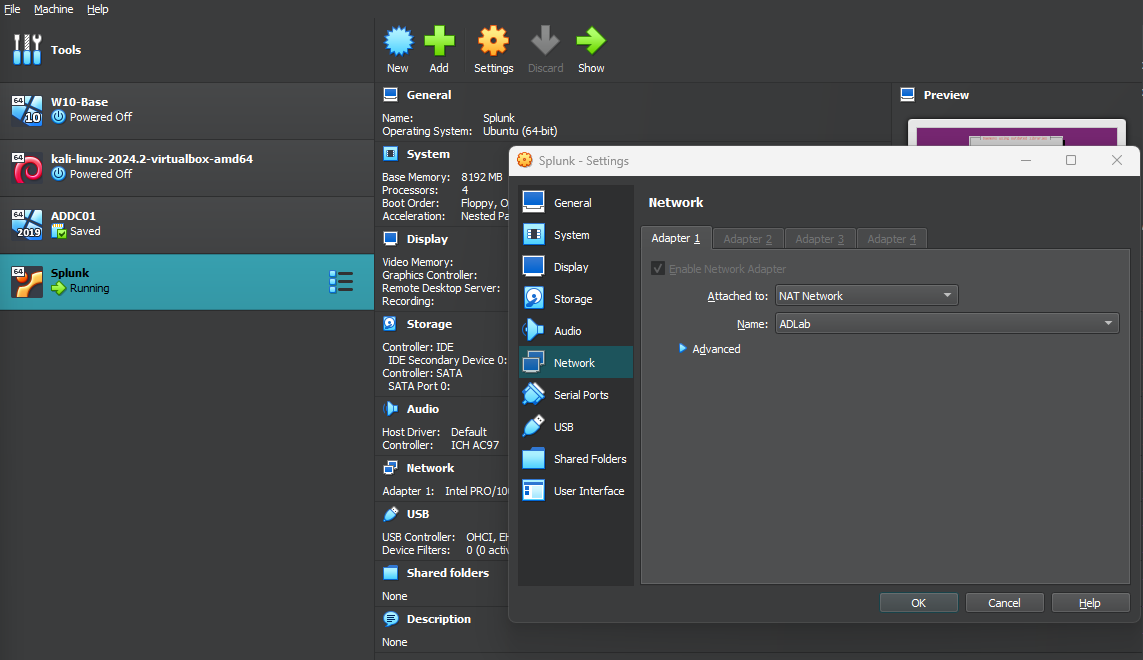The width and height of the screenshot is (1143, 660).
Task: Click the Shared folders section header
Action: click(448, 573)
